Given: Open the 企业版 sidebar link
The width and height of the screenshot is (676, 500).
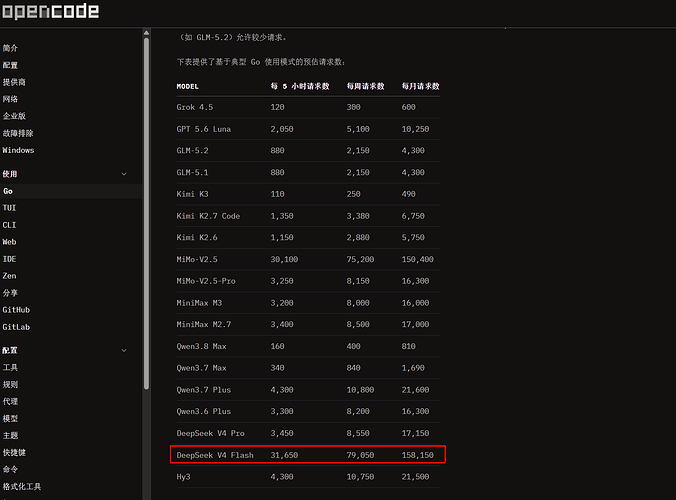Looking at the screenshot, I should click(x=14, y=116).
